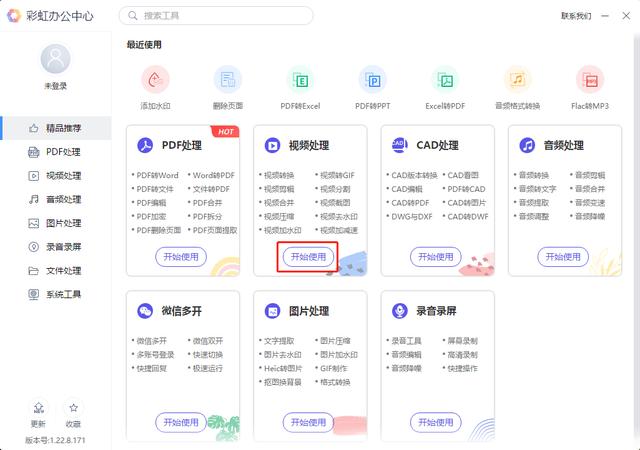Click 音频合并 in 音频处理 card
Viewport: 640px width, 450px height.
590,189
